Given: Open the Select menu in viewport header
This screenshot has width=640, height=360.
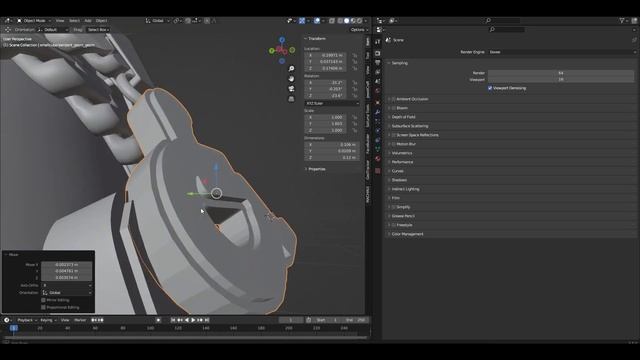Looking at the screenshot, I should [74, 20].
